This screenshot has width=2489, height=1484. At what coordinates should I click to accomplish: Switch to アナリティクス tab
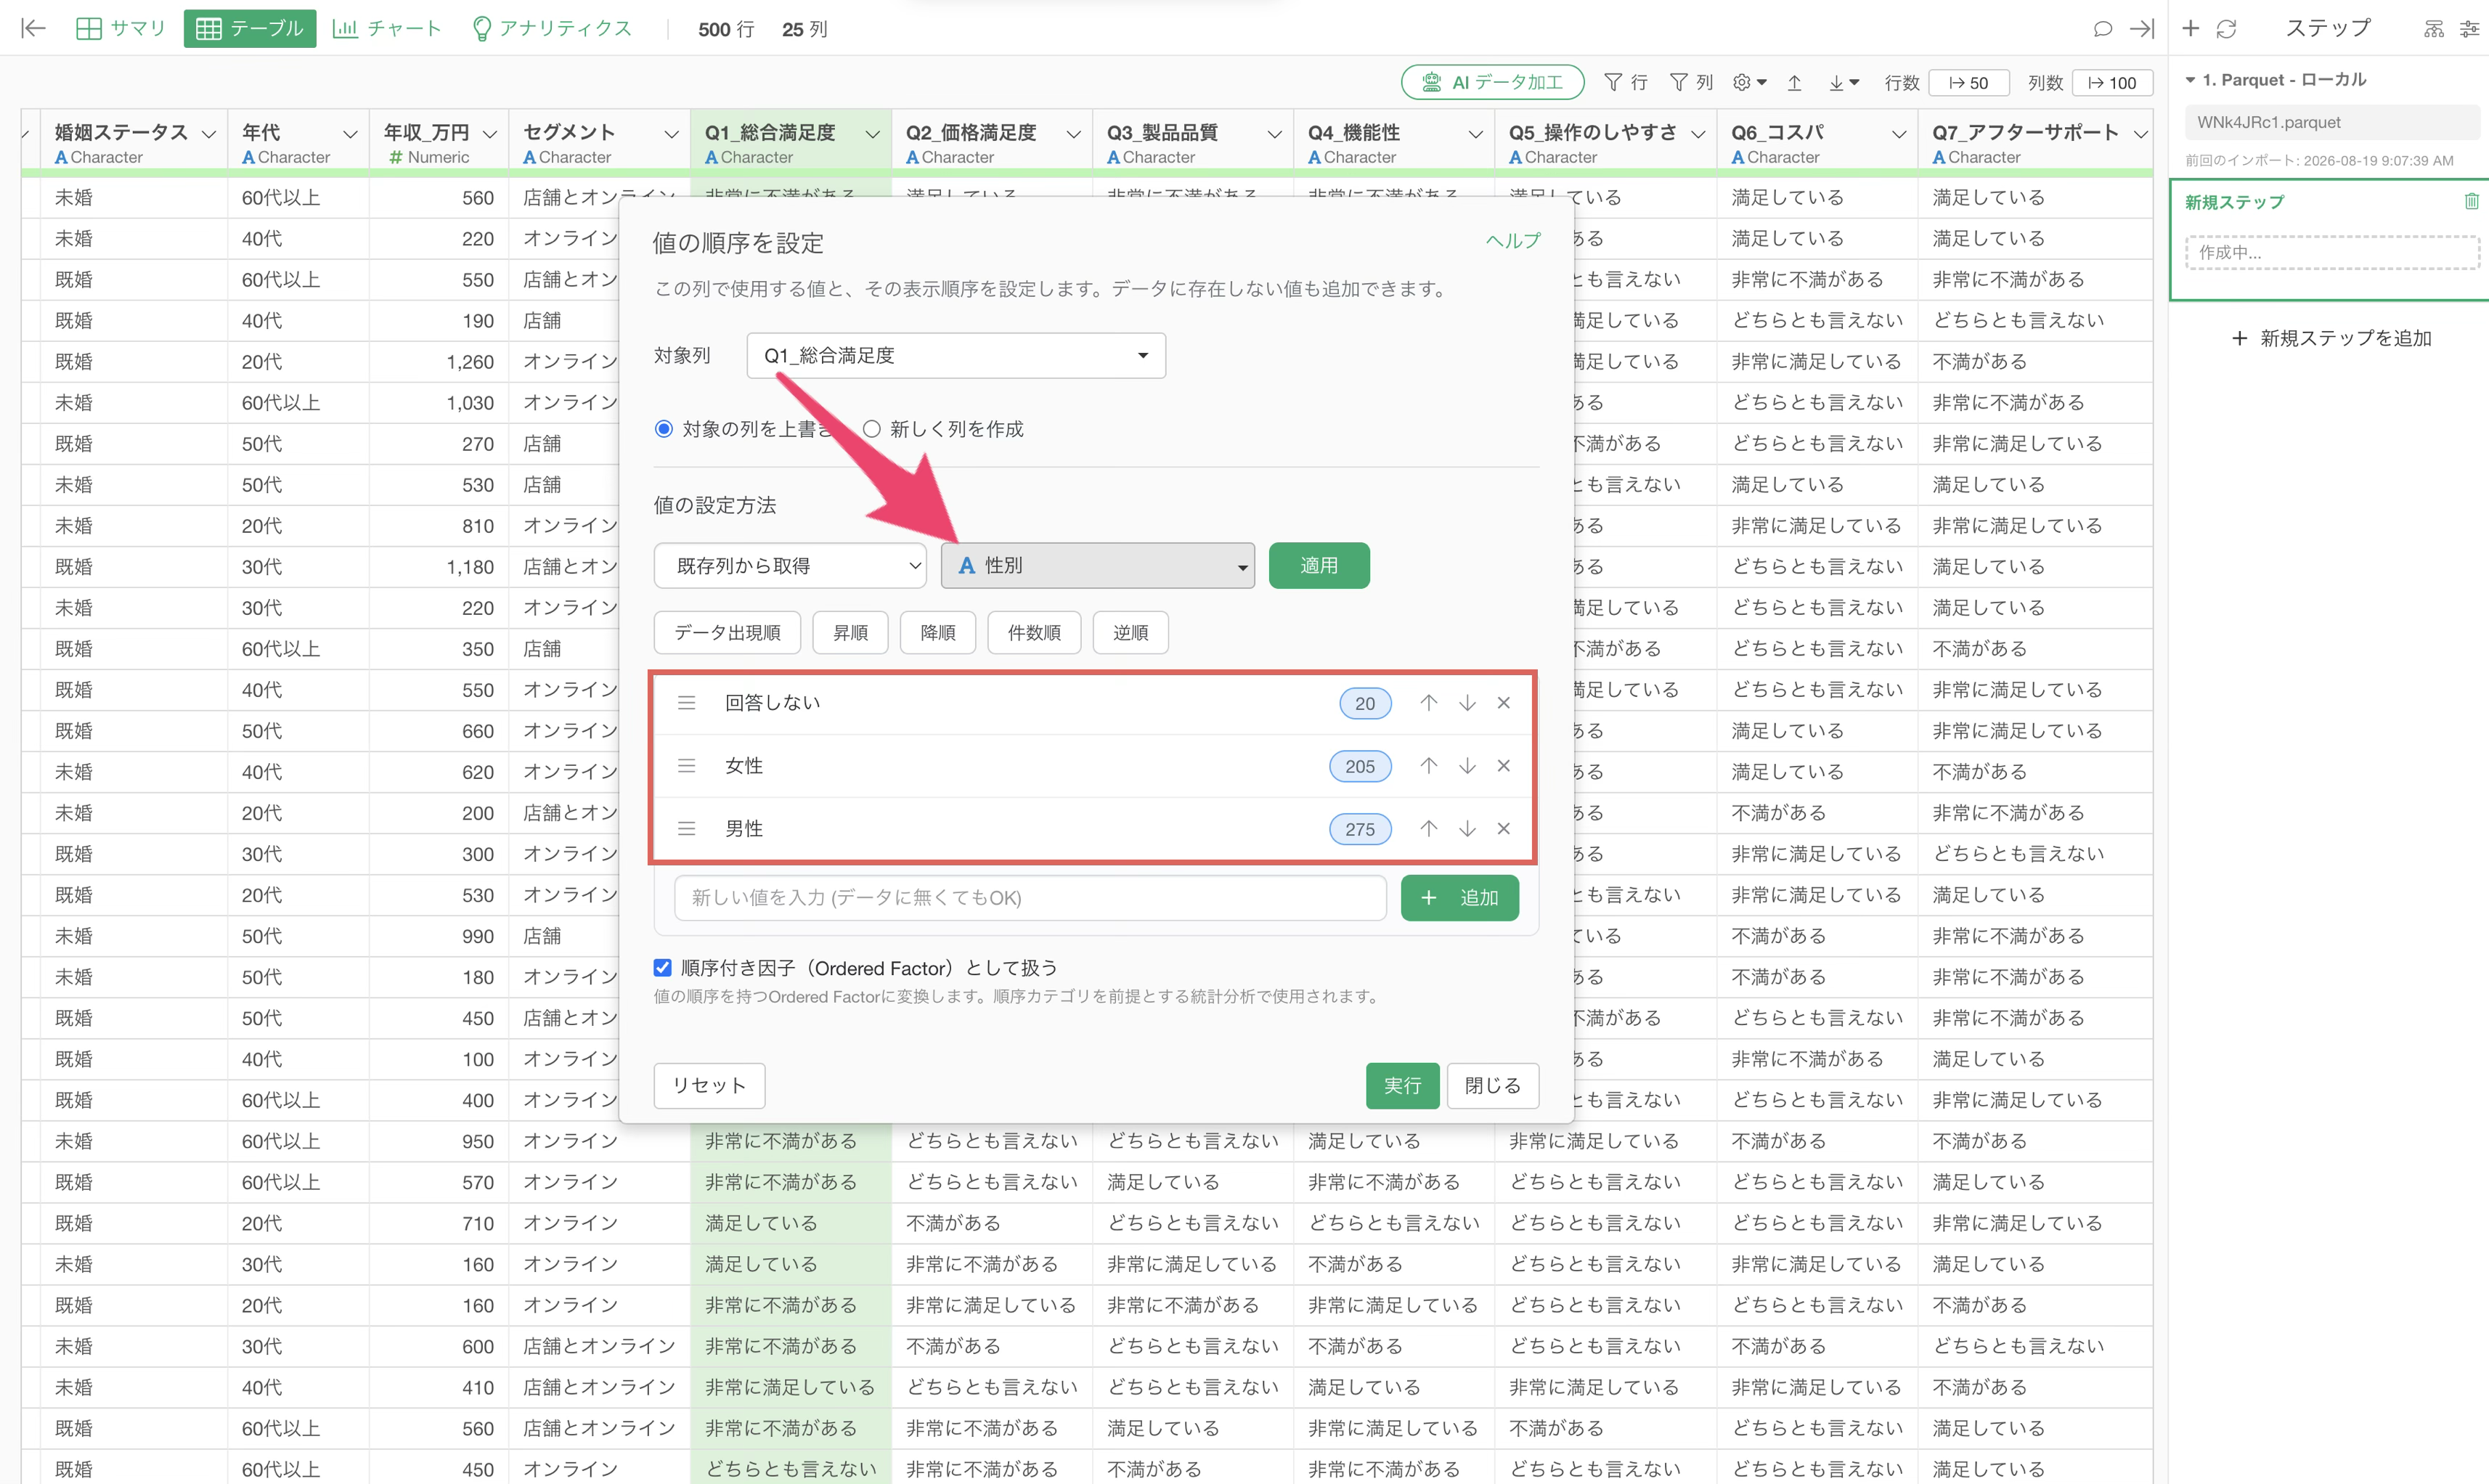[552, 28]
